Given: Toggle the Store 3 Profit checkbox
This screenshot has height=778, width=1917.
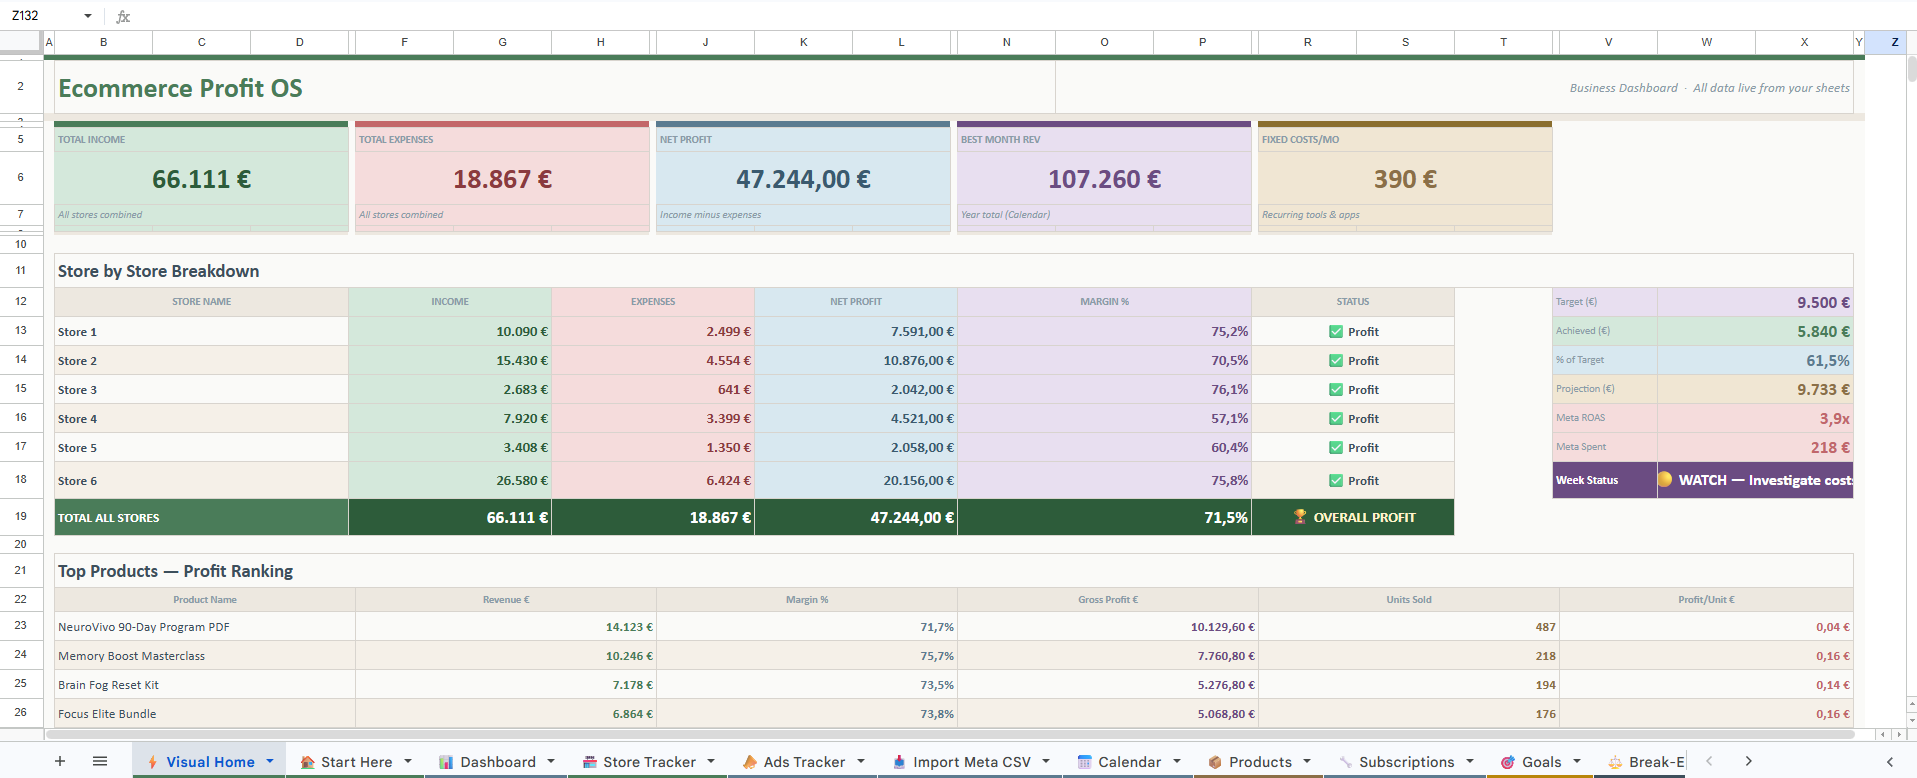Looking at the screenshot, I should pyautogui.click(x=1336, y=389).
